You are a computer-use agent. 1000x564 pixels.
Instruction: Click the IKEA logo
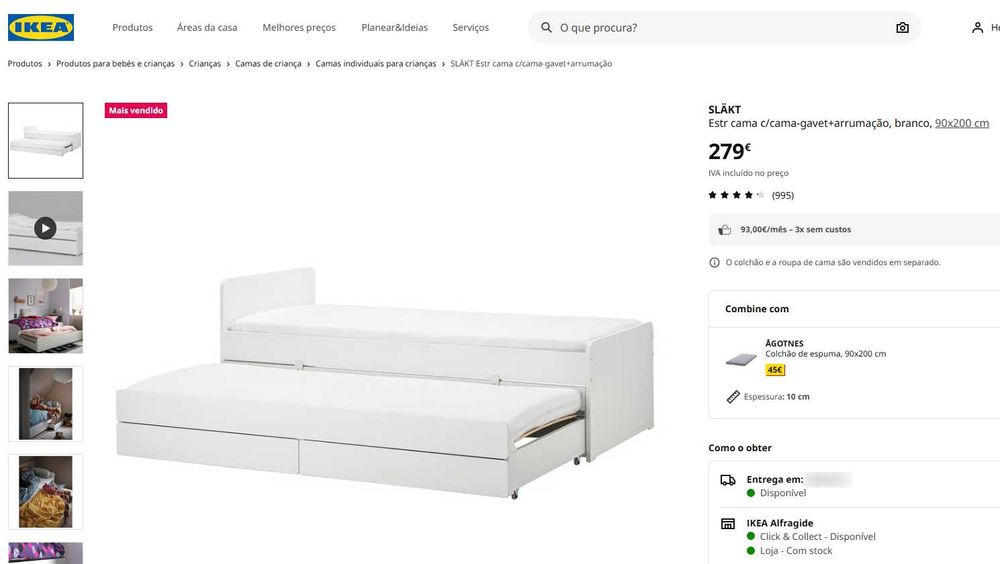(x=41, y=27)
